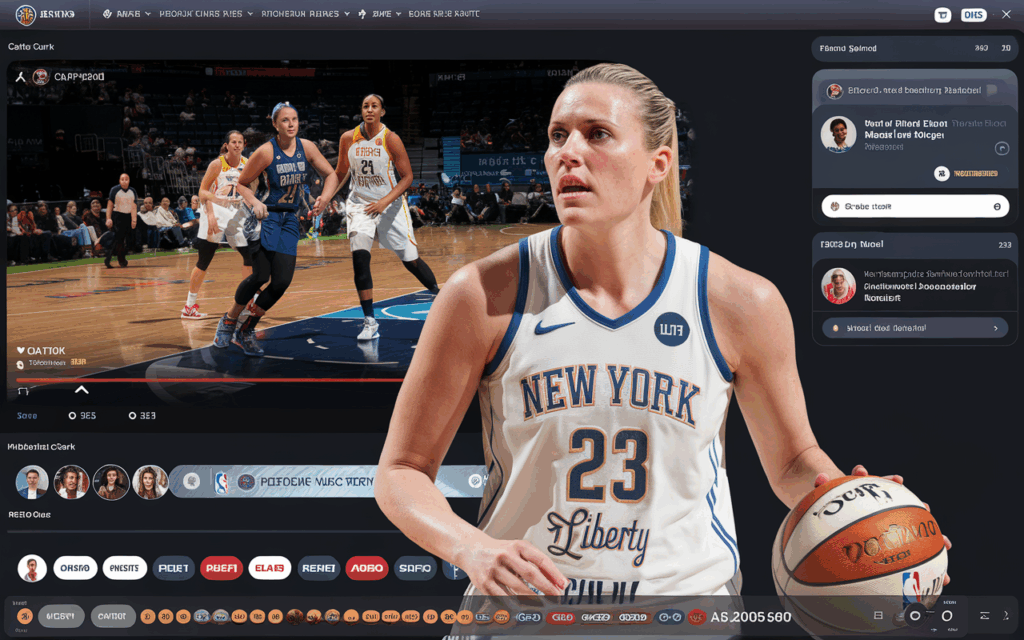Click the dark 'PCIET' pill button

pos(174,568)
